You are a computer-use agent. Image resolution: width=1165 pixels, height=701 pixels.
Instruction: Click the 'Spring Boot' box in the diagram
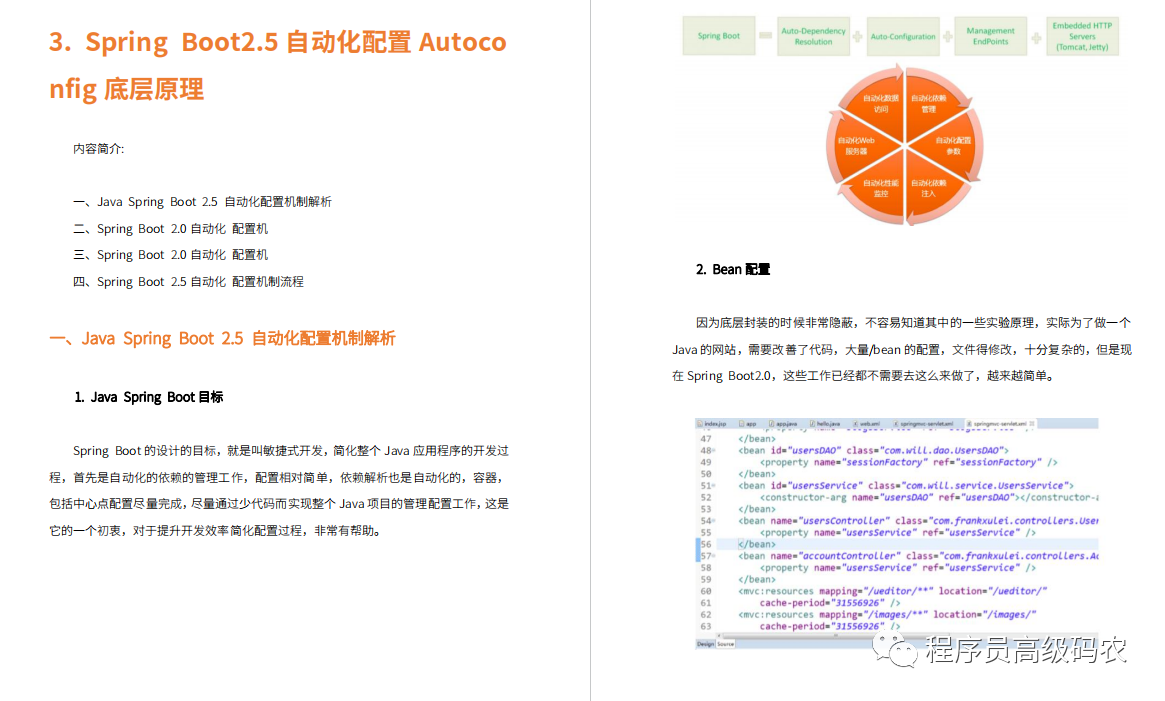tap(718, 36)
